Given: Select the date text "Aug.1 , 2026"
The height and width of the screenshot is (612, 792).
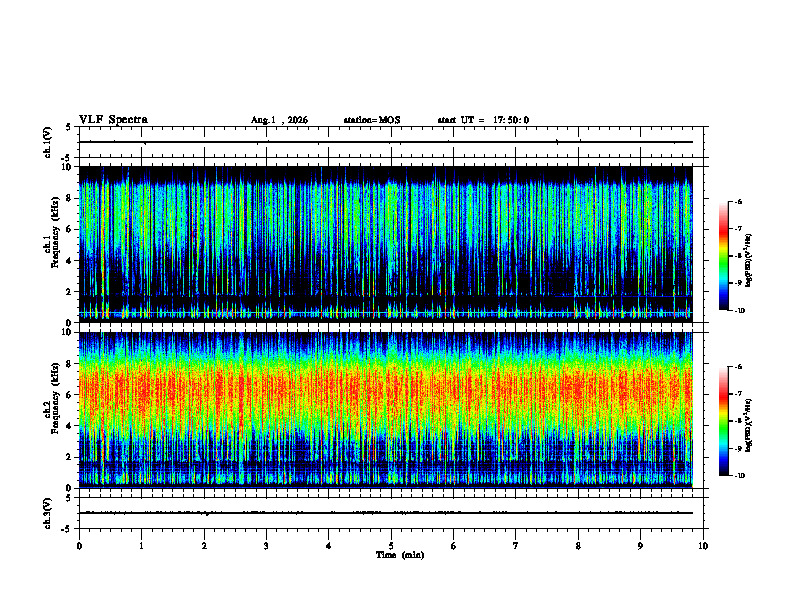Looking at the screenshot, I should (279, 120).
